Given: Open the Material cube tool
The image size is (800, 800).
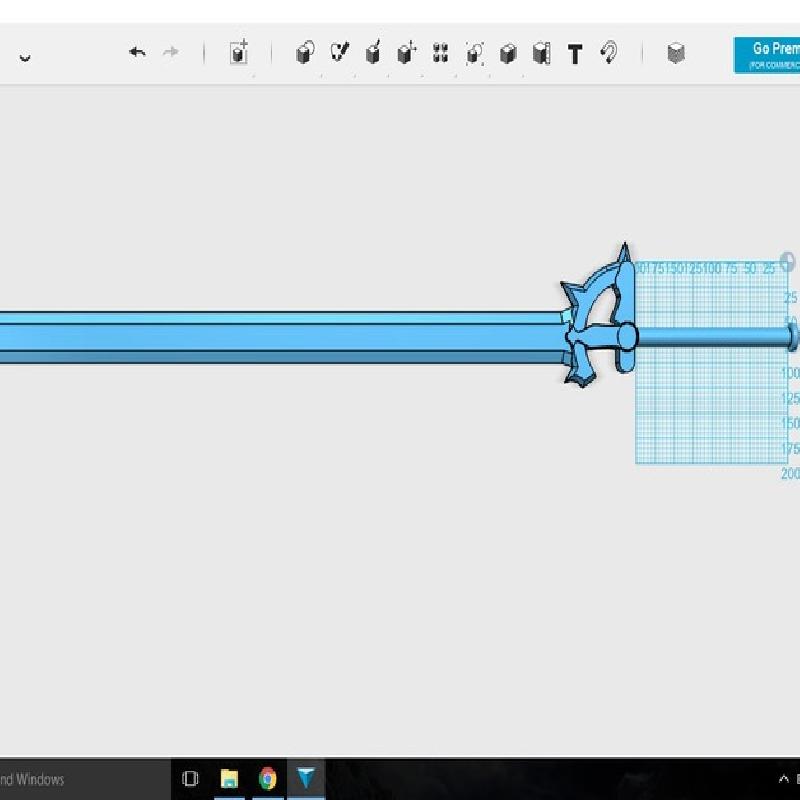Looking at the screenshot, I should [x=676, y=53].
